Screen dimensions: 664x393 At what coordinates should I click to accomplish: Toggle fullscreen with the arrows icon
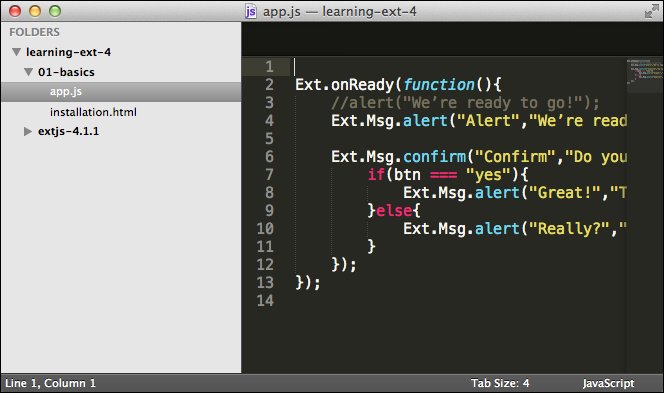(x=651, y=11)
